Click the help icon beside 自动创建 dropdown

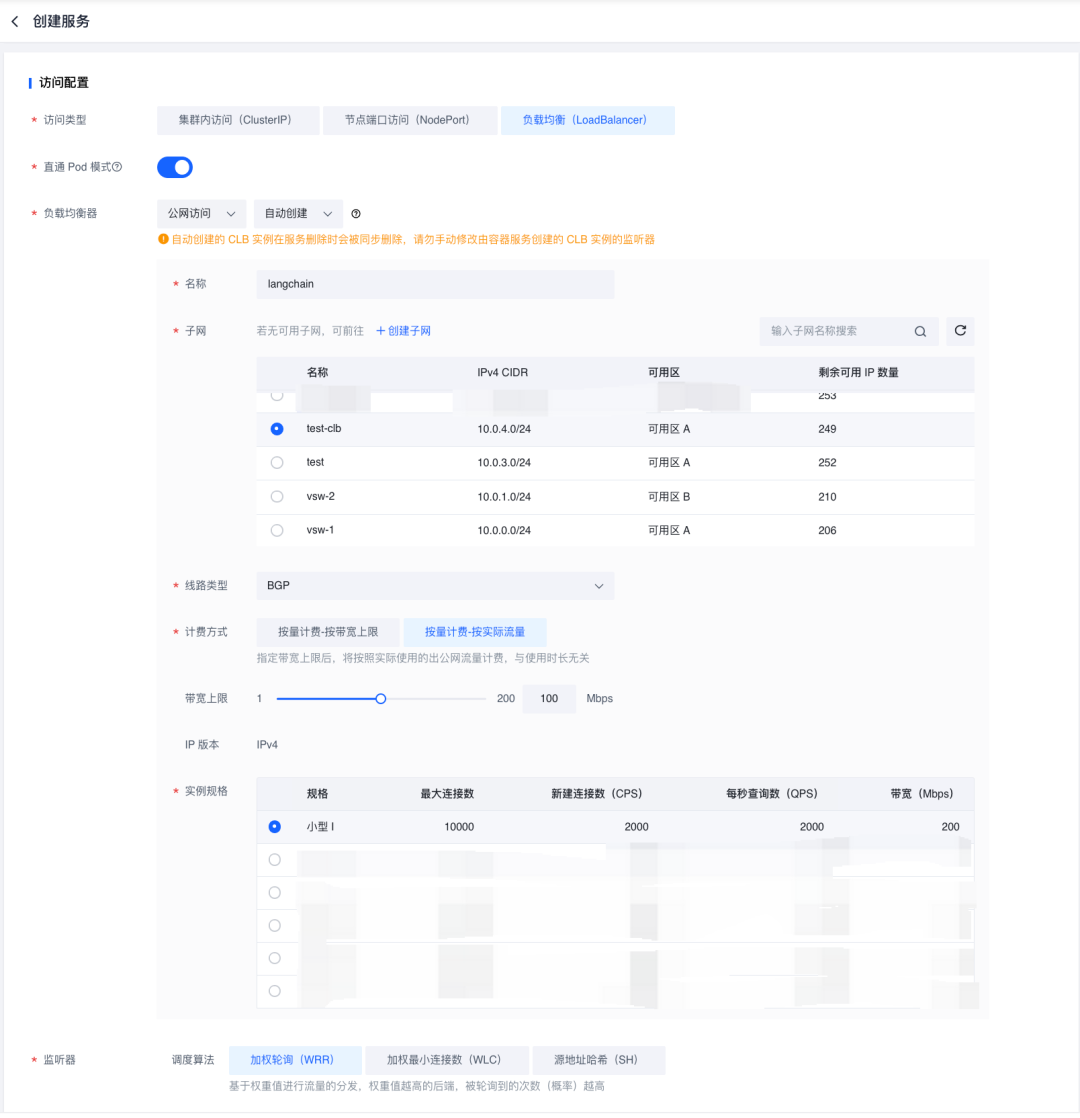click(356, 214)
